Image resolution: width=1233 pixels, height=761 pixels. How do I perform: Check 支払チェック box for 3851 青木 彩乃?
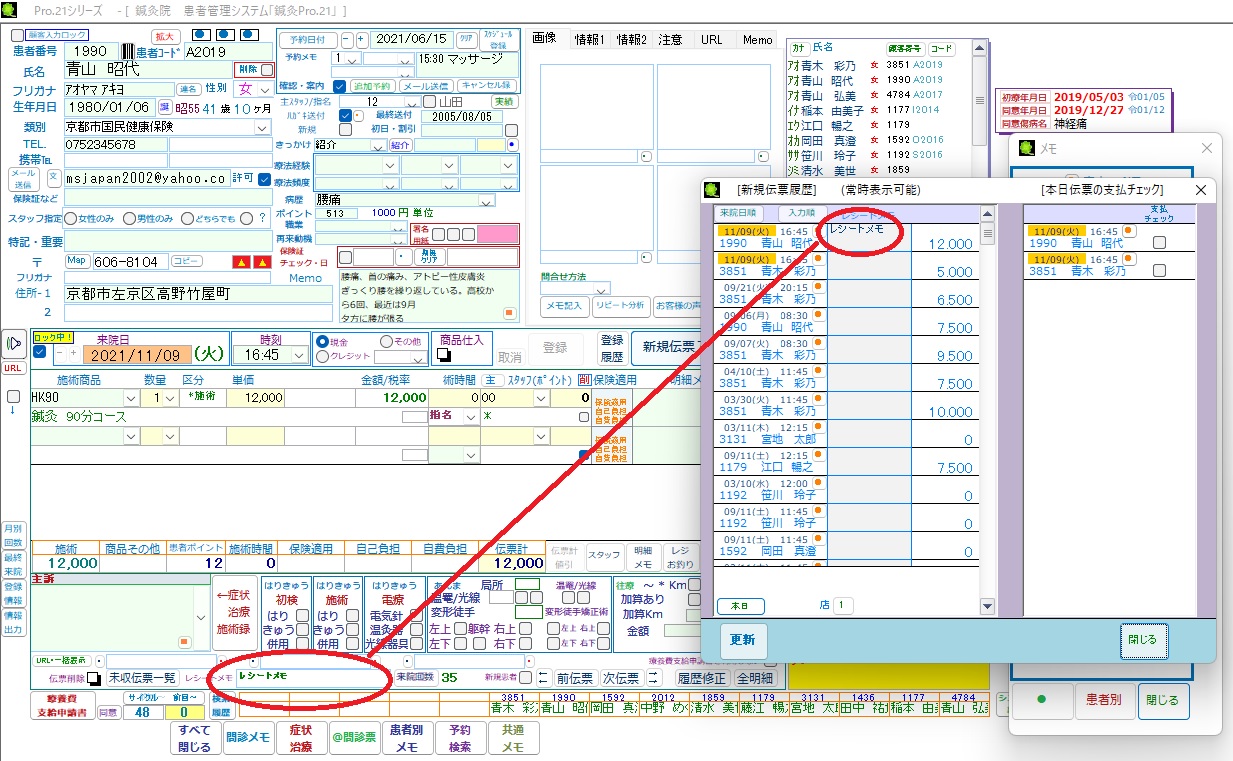click(x=1159, y=270)
